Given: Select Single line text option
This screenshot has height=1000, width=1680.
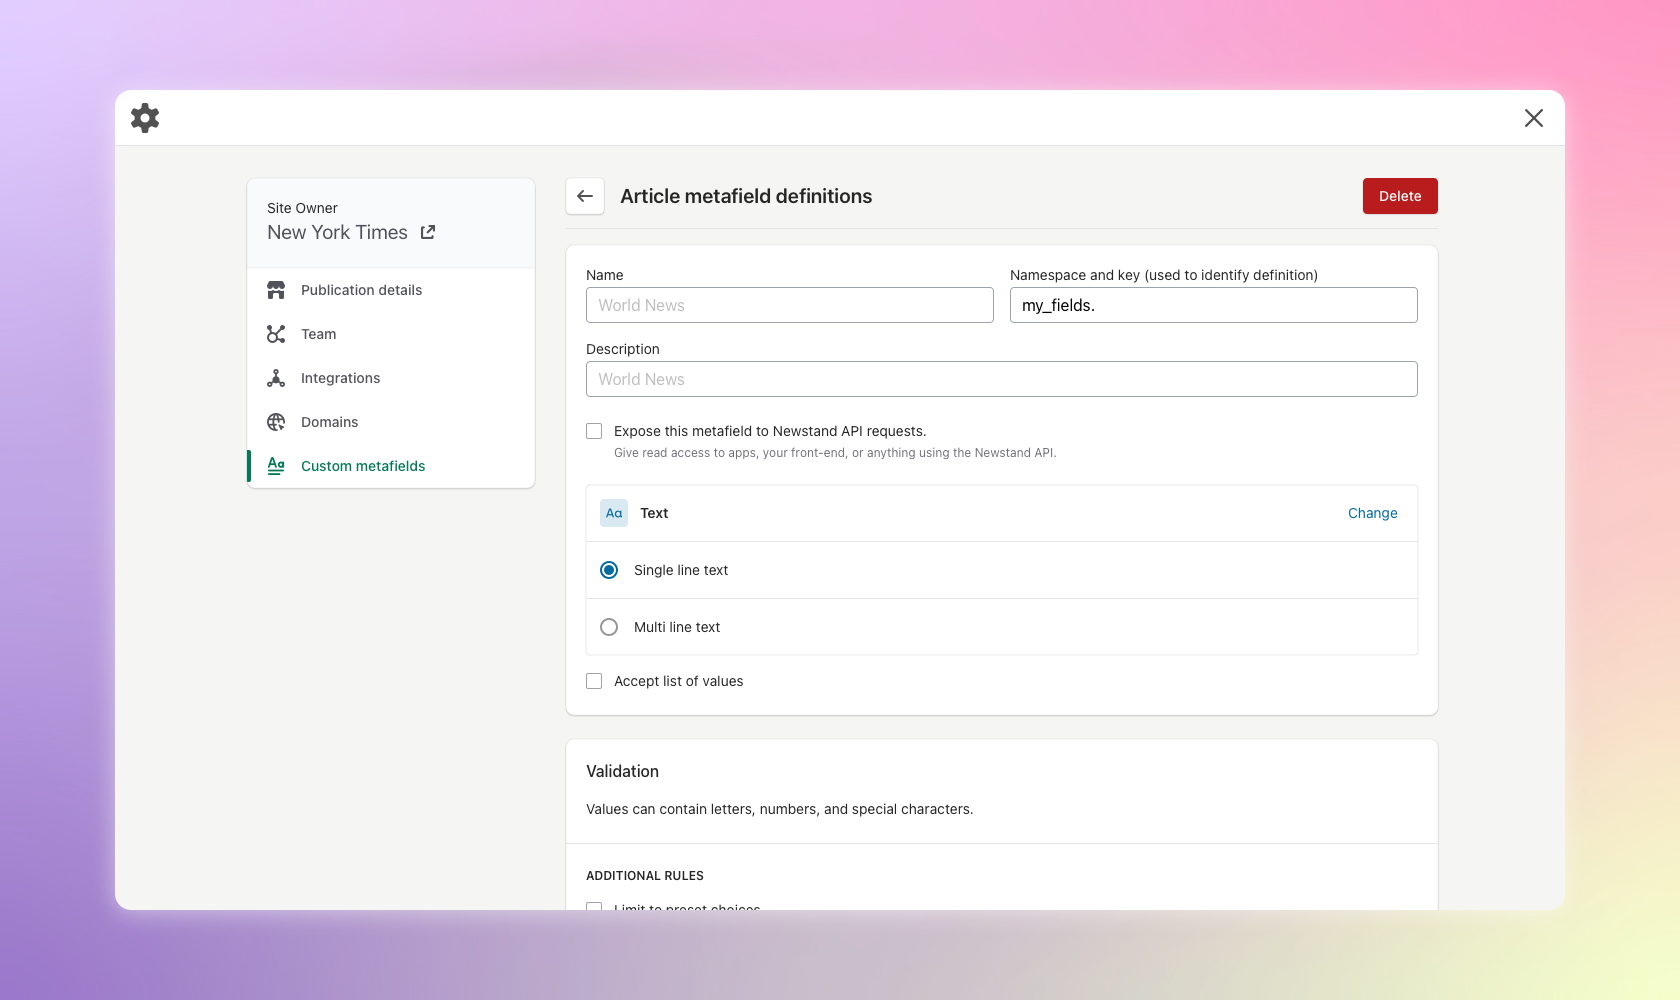Looking at the screenshot, I should click(609, 570).
